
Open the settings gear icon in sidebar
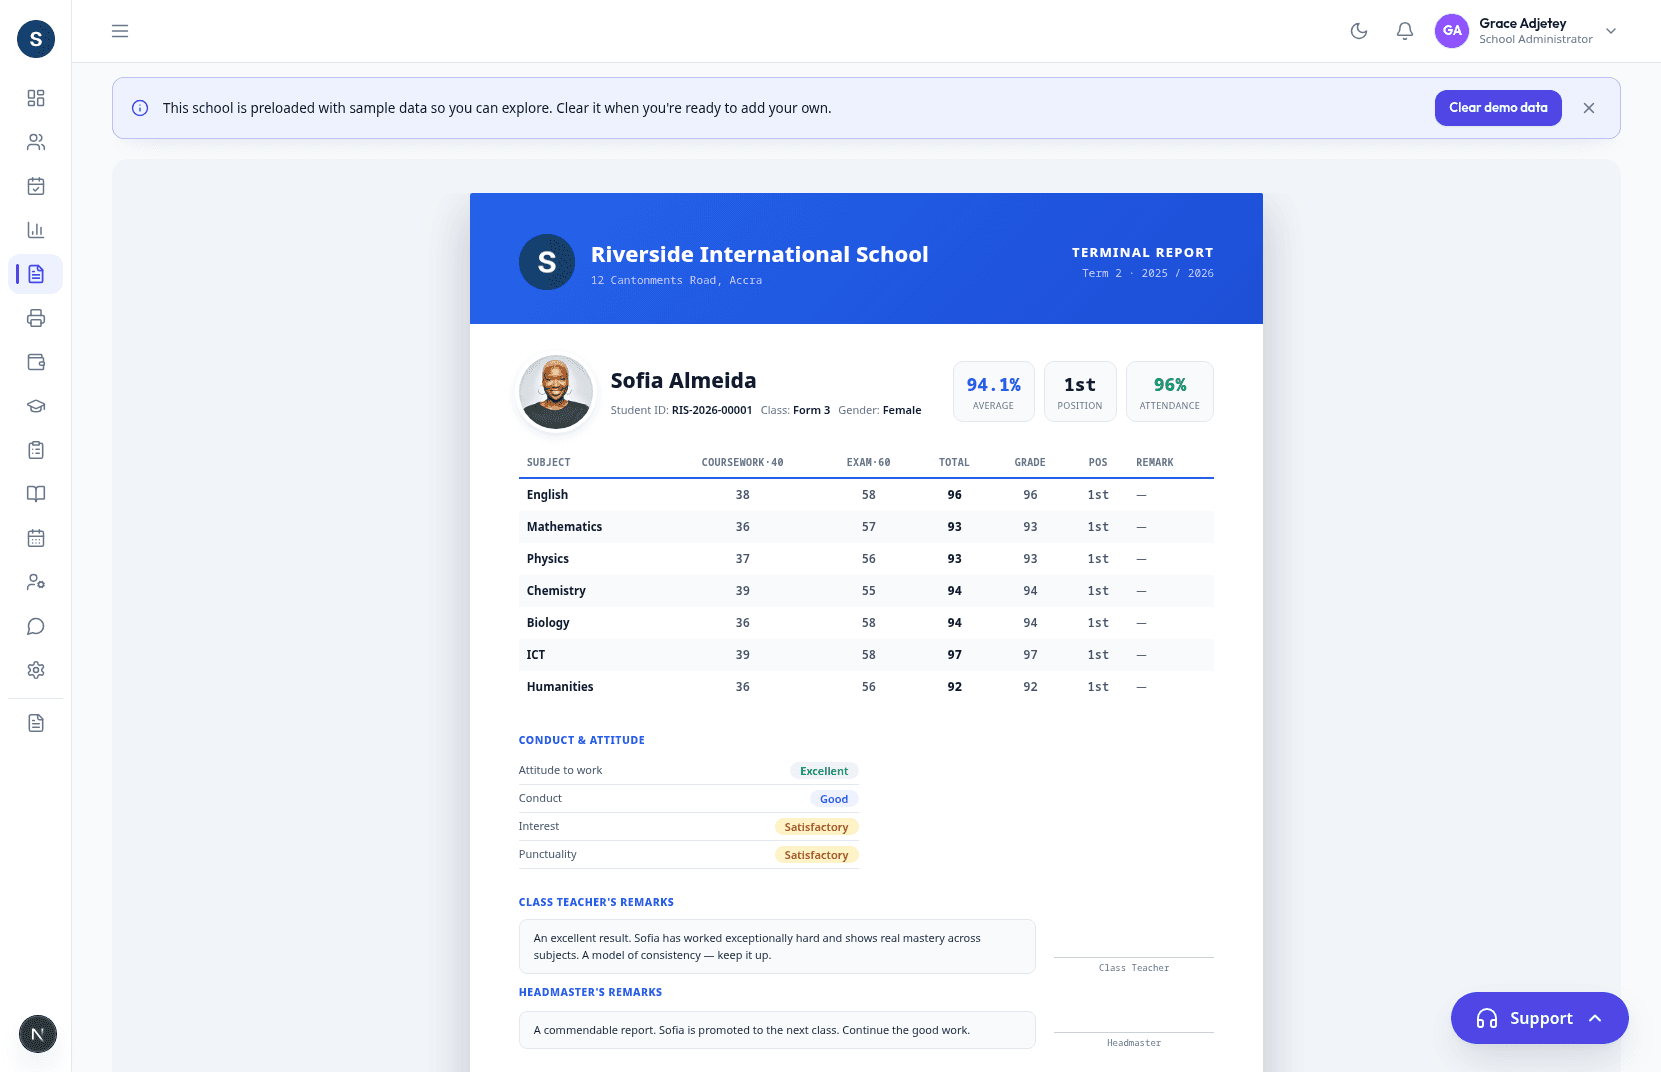click(x=36, y=670)
